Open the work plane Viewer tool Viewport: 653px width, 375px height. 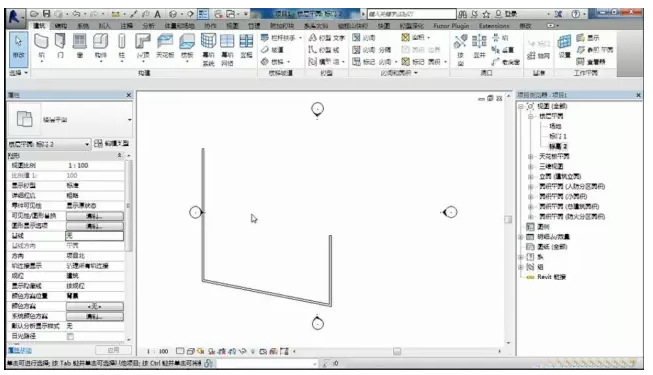coord(591,62)
